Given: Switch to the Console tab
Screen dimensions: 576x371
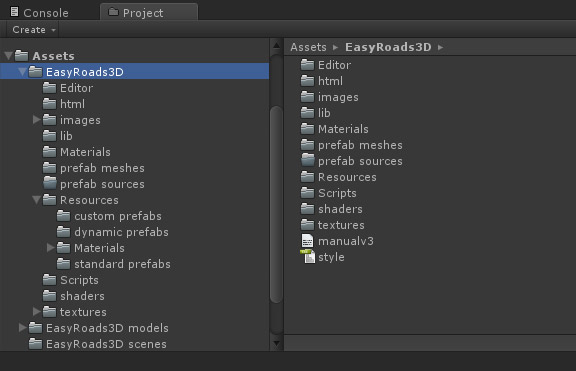Looking at the screenshot, I should click(x=39, y=12).
